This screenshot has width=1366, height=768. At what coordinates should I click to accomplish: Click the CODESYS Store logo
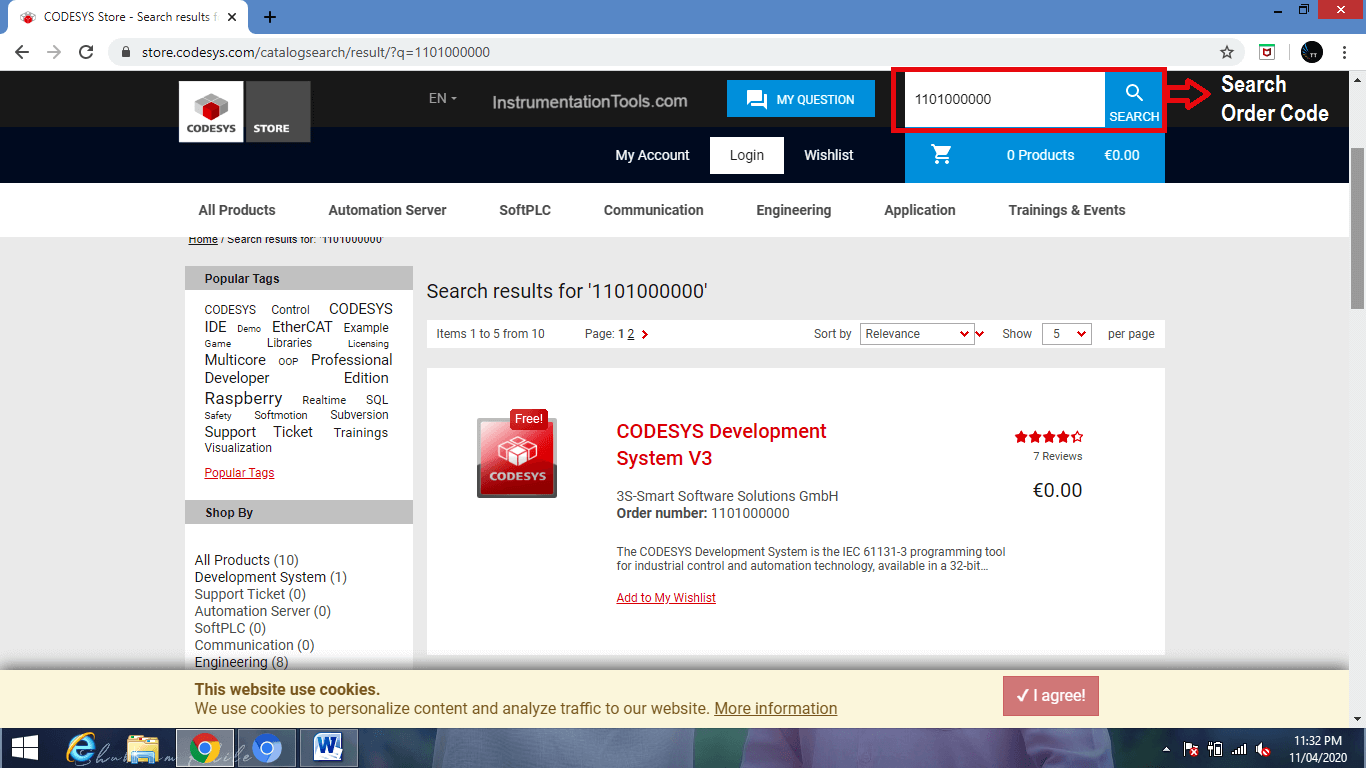(x=245, y=112)
